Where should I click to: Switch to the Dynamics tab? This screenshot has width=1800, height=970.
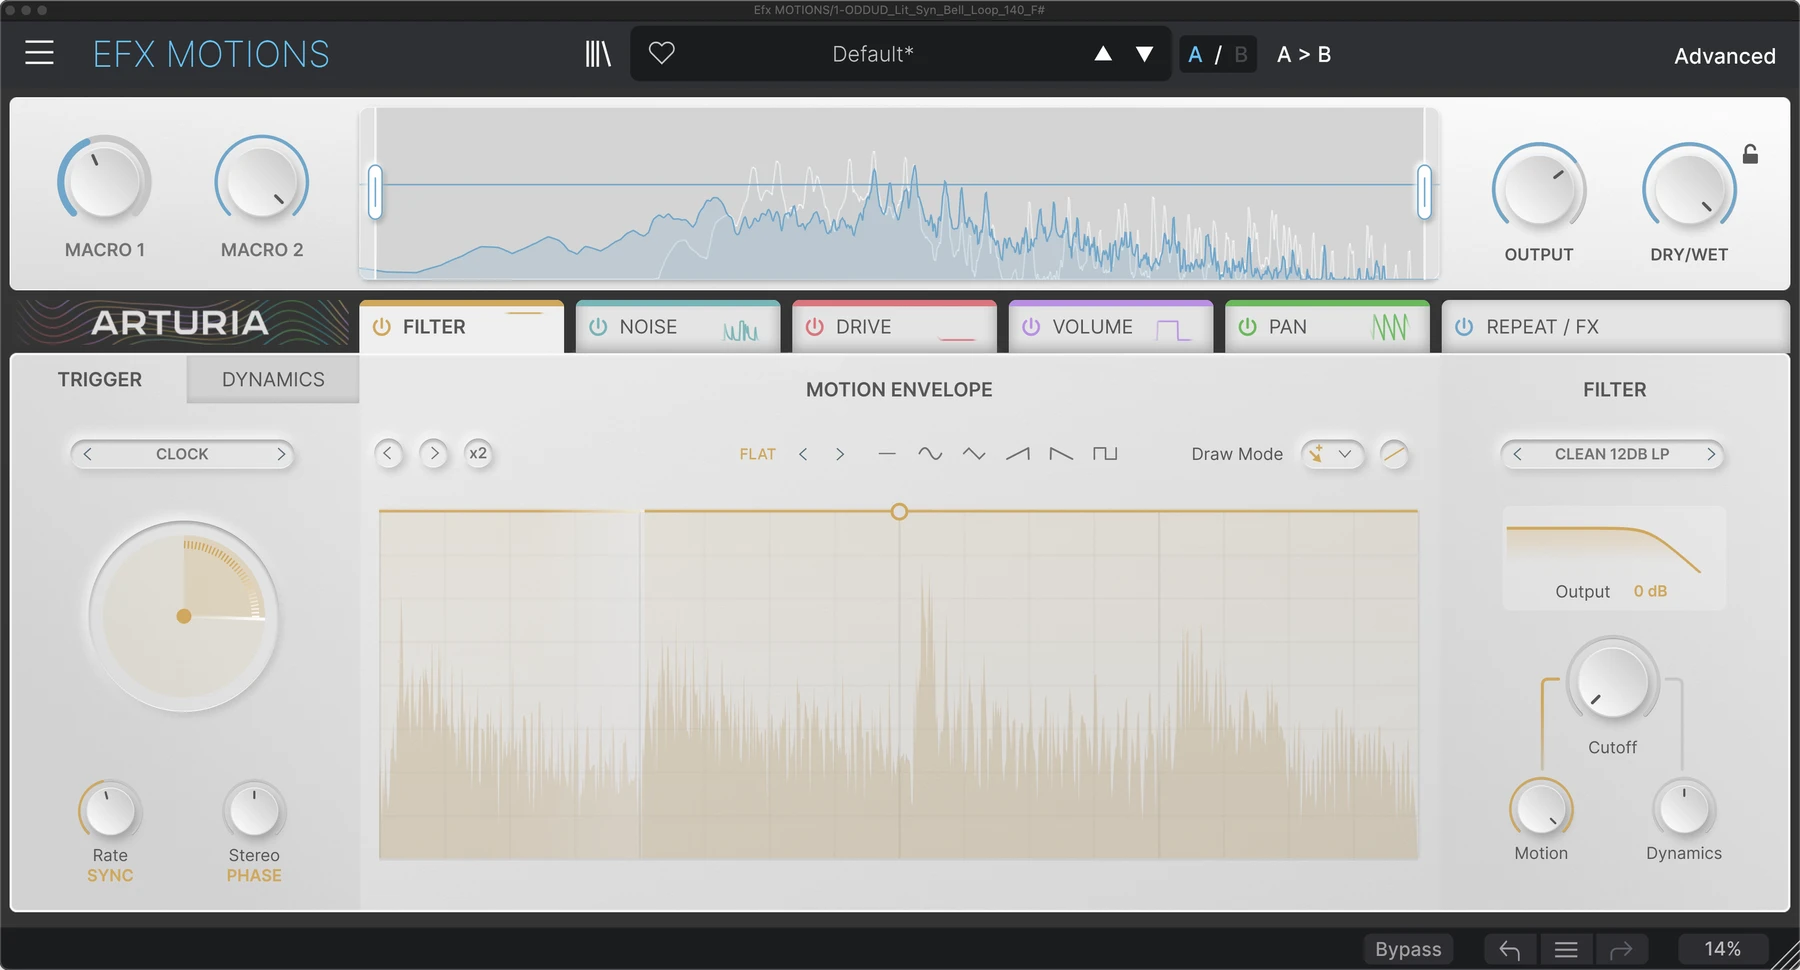coord(273,379)
